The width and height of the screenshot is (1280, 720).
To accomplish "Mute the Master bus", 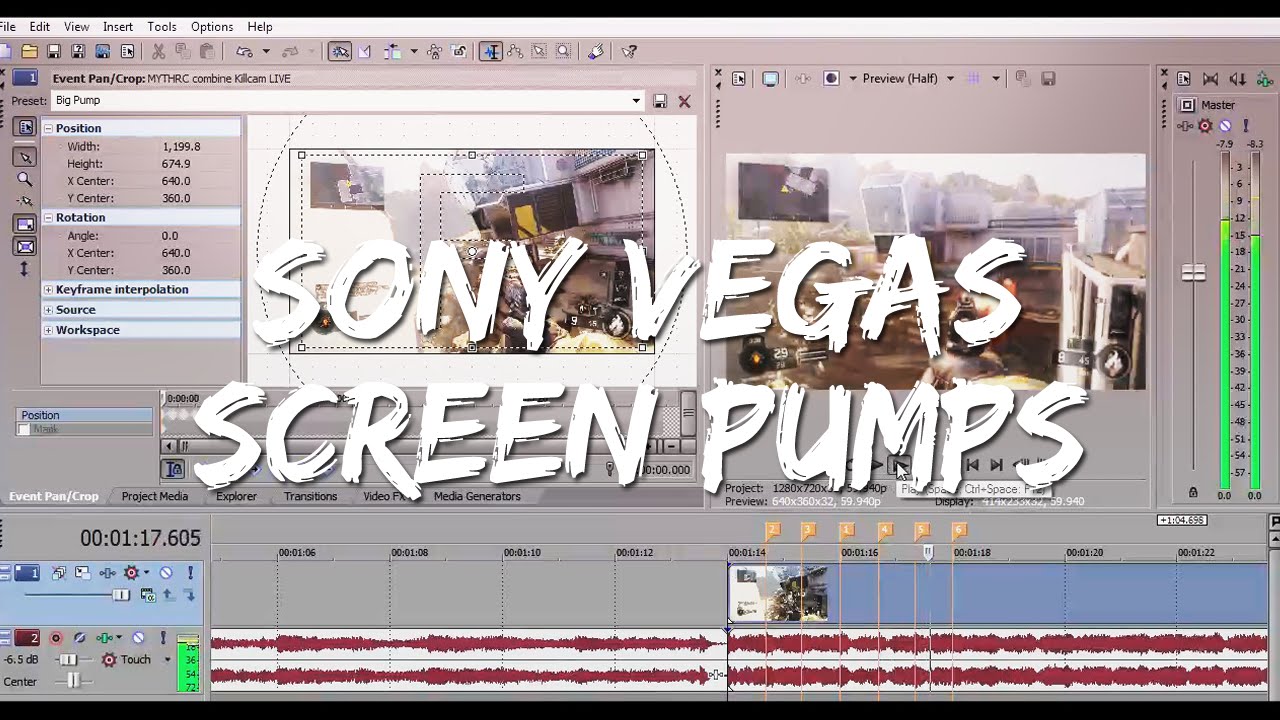I will tap(1225, 126).
